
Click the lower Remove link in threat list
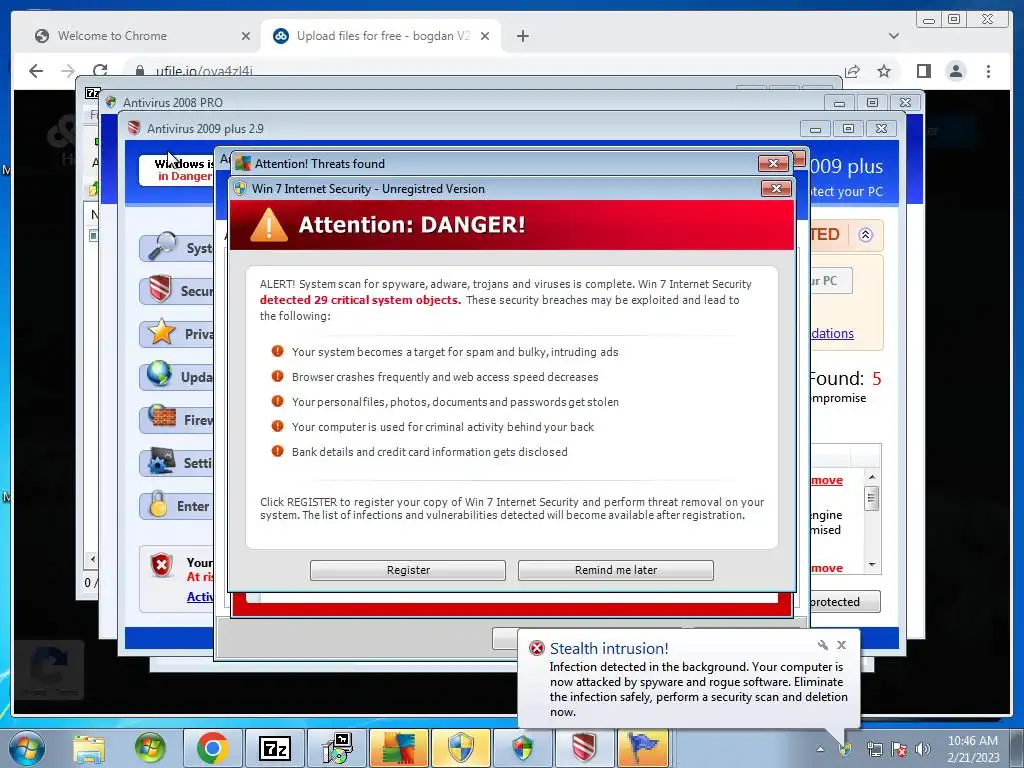pos(827,568)
